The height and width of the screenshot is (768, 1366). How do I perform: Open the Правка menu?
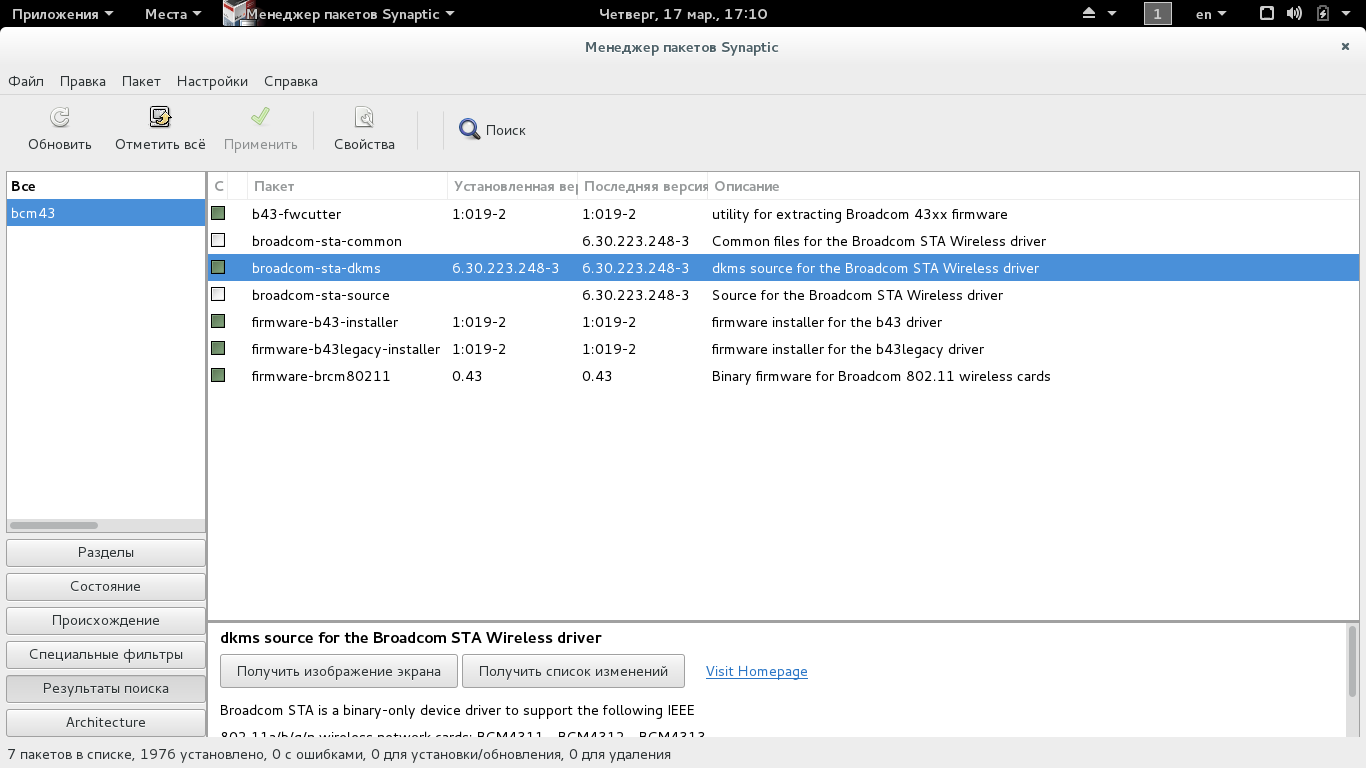(x=83, y=81)
